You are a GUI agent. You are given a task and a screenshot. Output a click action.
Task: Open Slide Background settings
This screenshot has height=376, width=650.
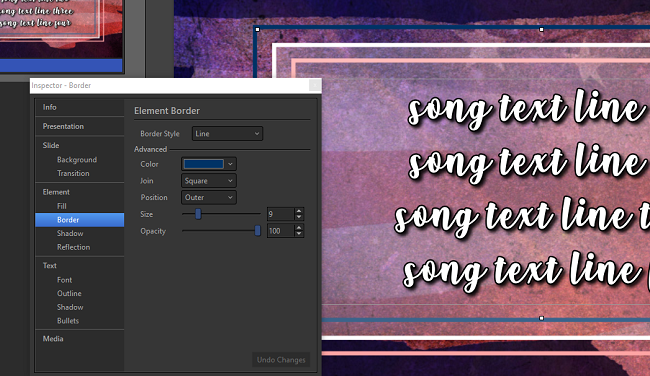[x=77, y=160]
